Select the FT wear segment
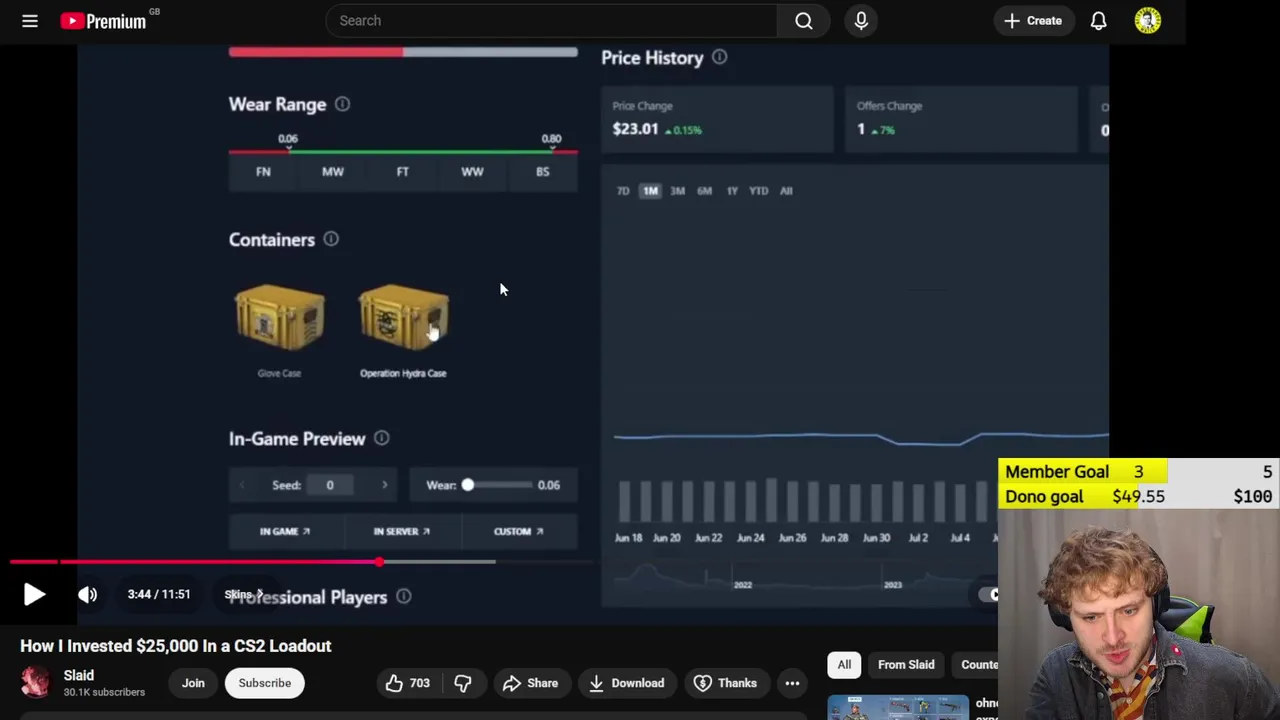Viewport: 1280px width, 720px height. pyautogui.click(x=402, y=171)
